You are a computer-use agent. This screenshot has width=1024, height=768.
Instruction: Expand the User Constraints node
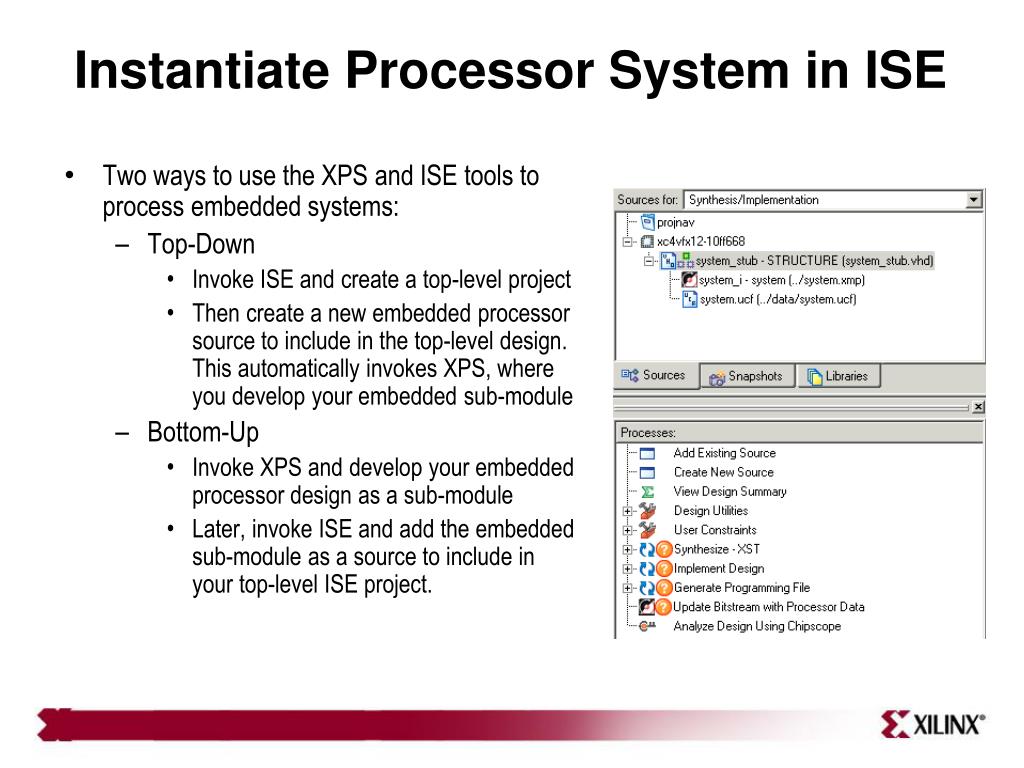628,530
